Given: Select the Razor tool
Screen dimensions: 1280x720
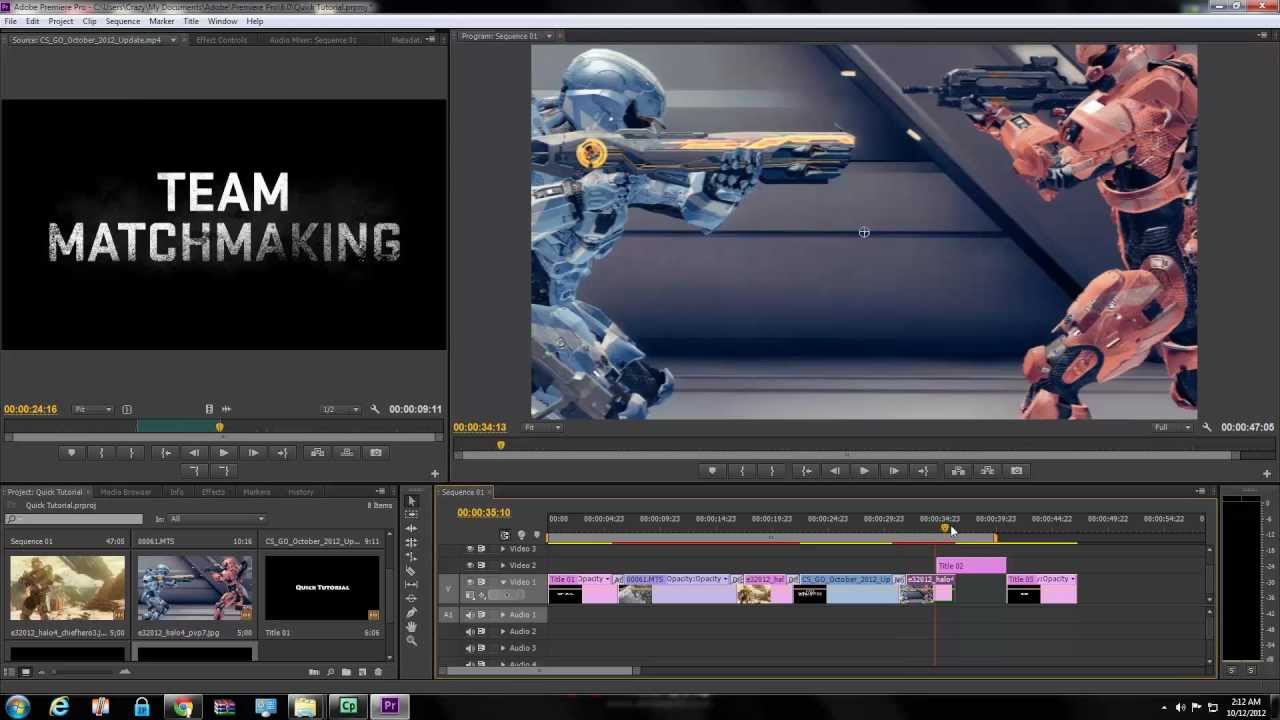Looking at the screenshot, I should (411, 570).
